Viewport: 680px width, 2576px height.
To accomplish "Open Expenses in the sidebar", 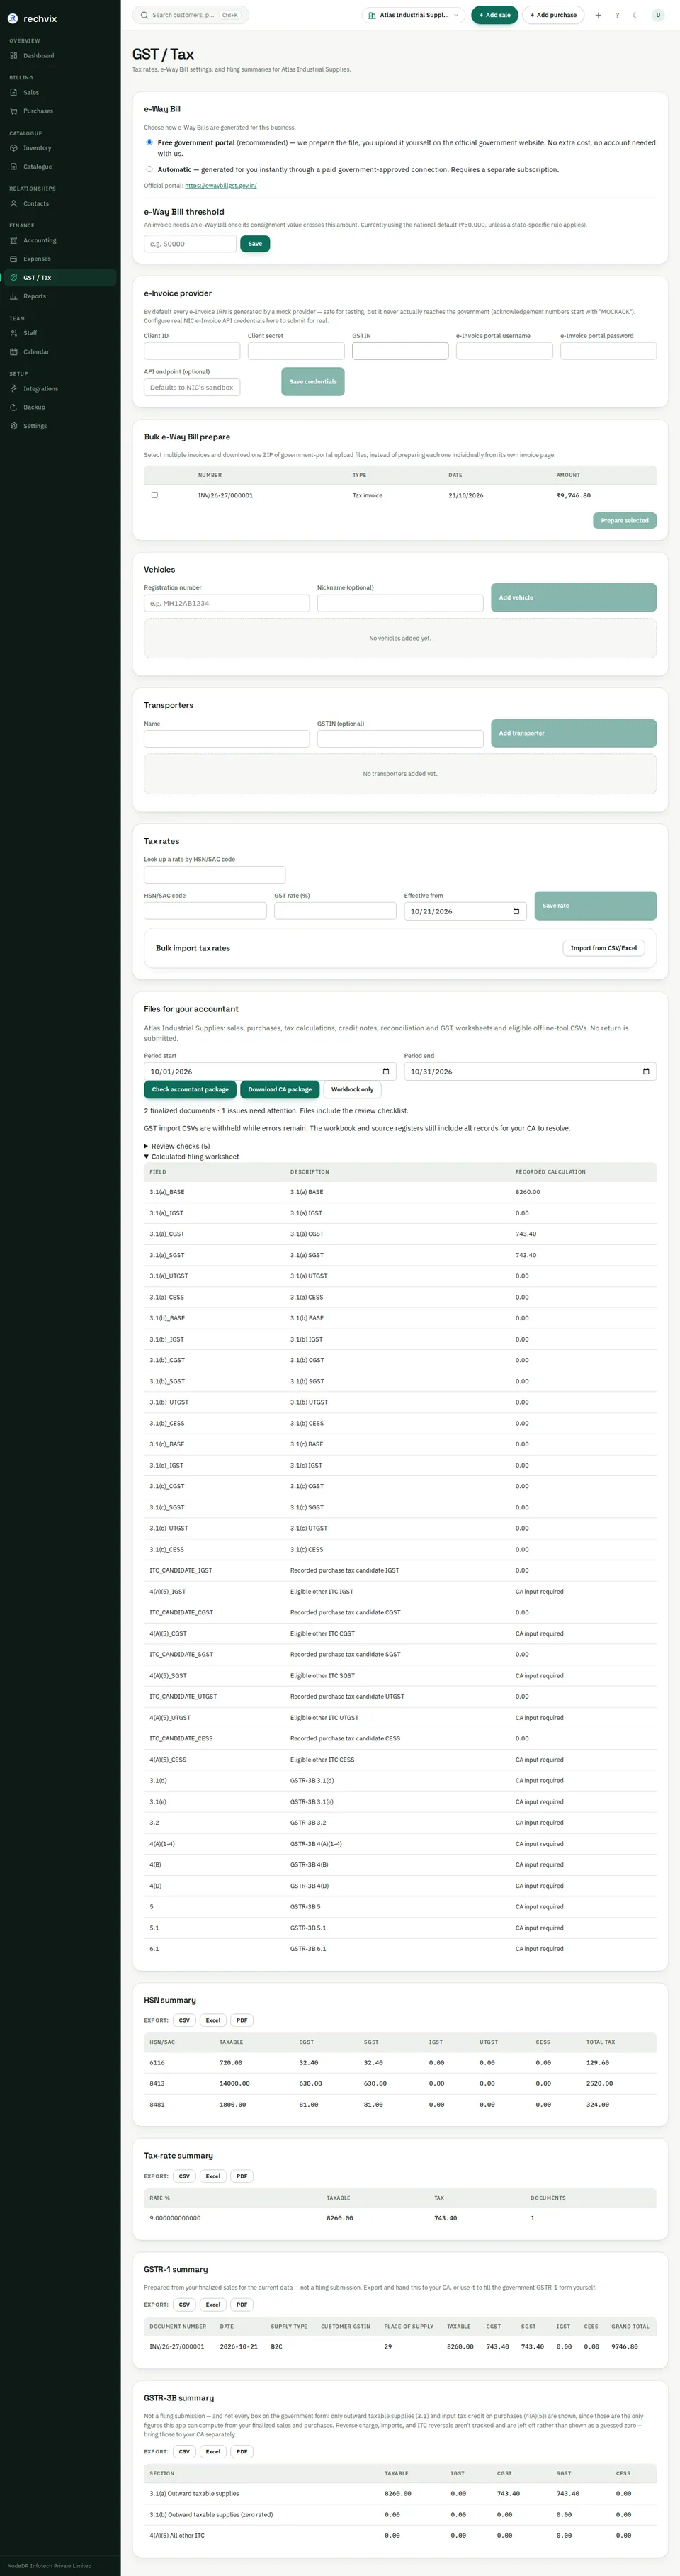I will click(x=59, y=259).
